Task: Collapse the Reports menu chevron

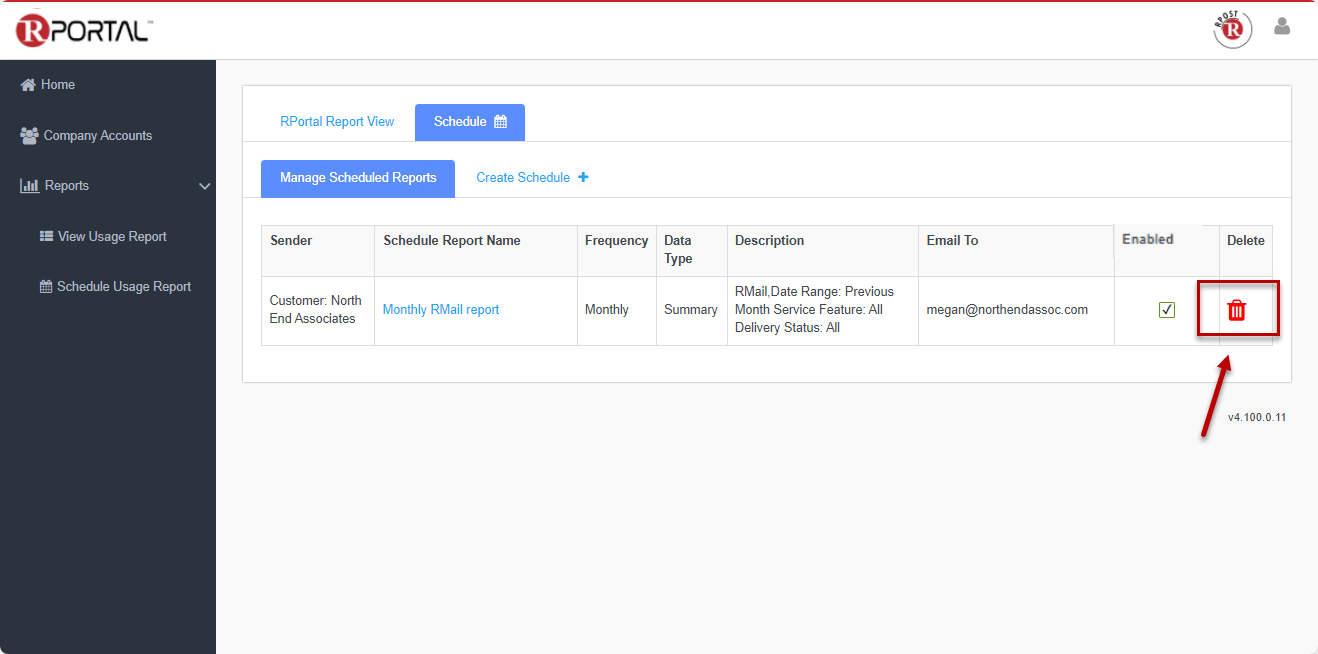Action: click(204, 186)
